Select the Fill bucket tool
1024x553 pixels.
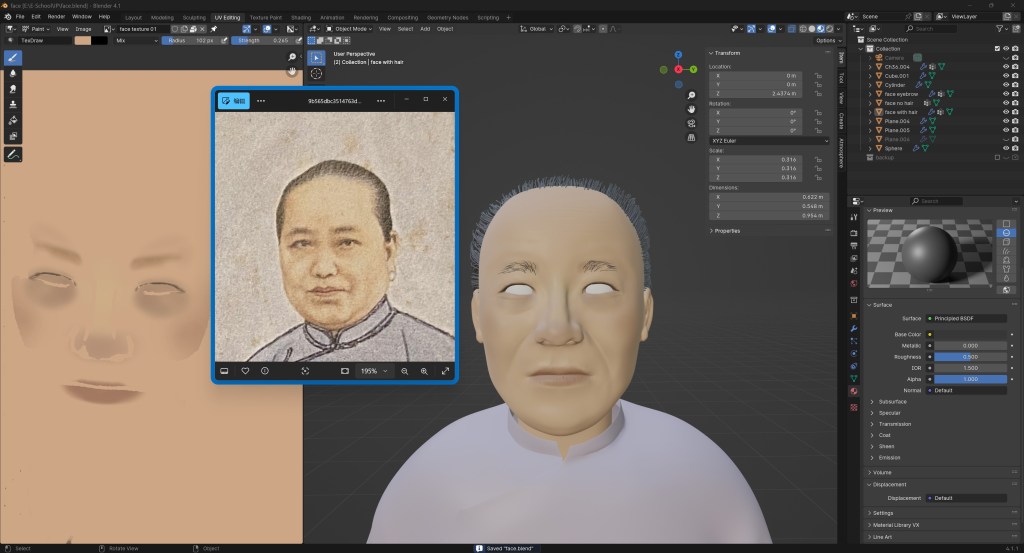click(14, 120)
